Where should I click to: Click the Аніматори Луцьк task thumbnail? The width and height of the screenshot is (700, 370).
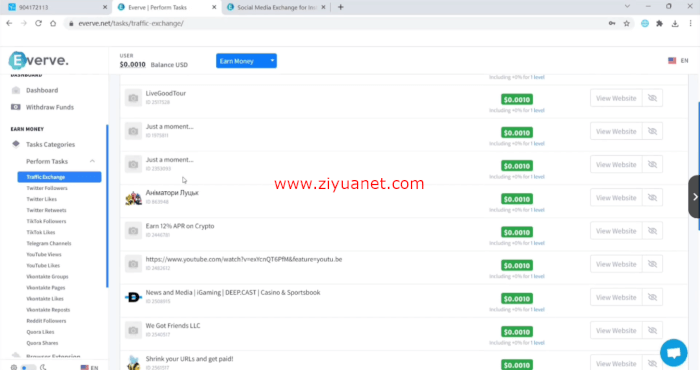click(x=133, y=198)
